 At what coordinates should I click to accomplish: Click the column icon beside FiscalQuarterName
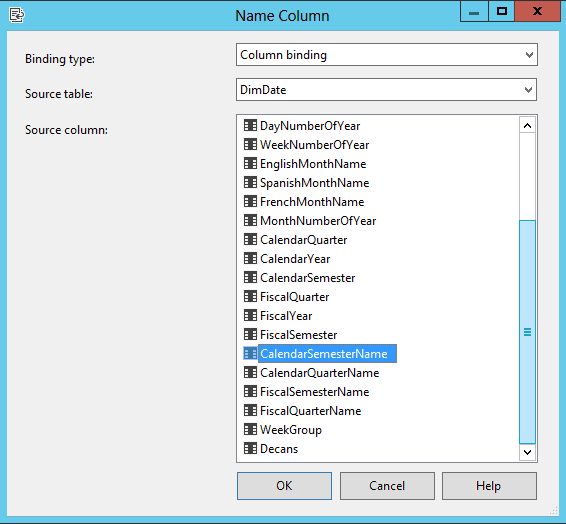(x=250, y=410)
